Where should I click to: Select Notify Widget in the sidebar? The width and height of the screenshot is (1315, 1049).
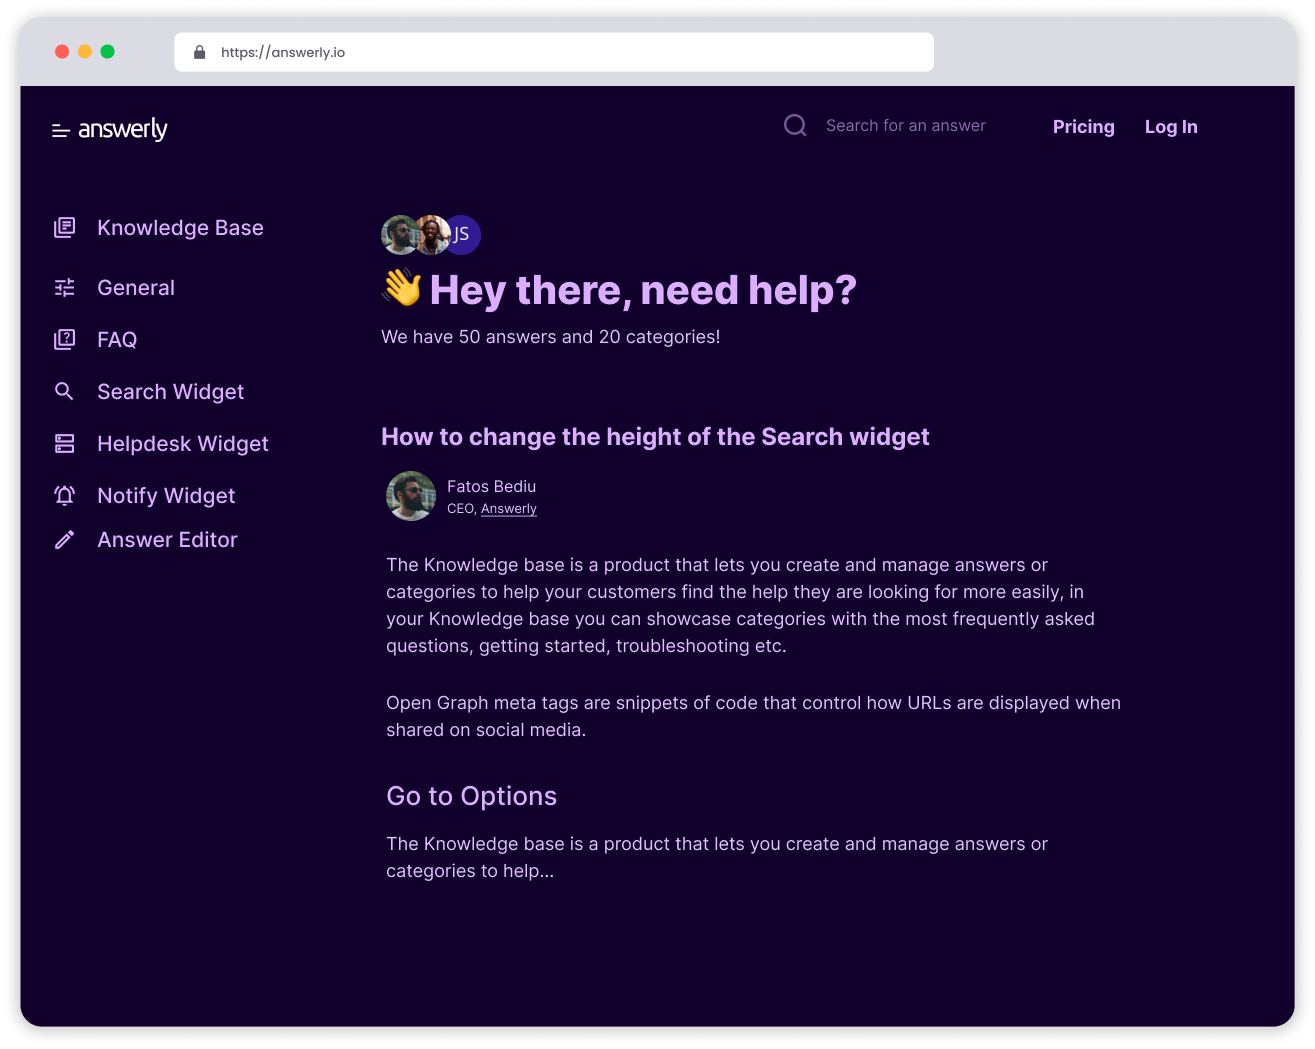[166, 496]
